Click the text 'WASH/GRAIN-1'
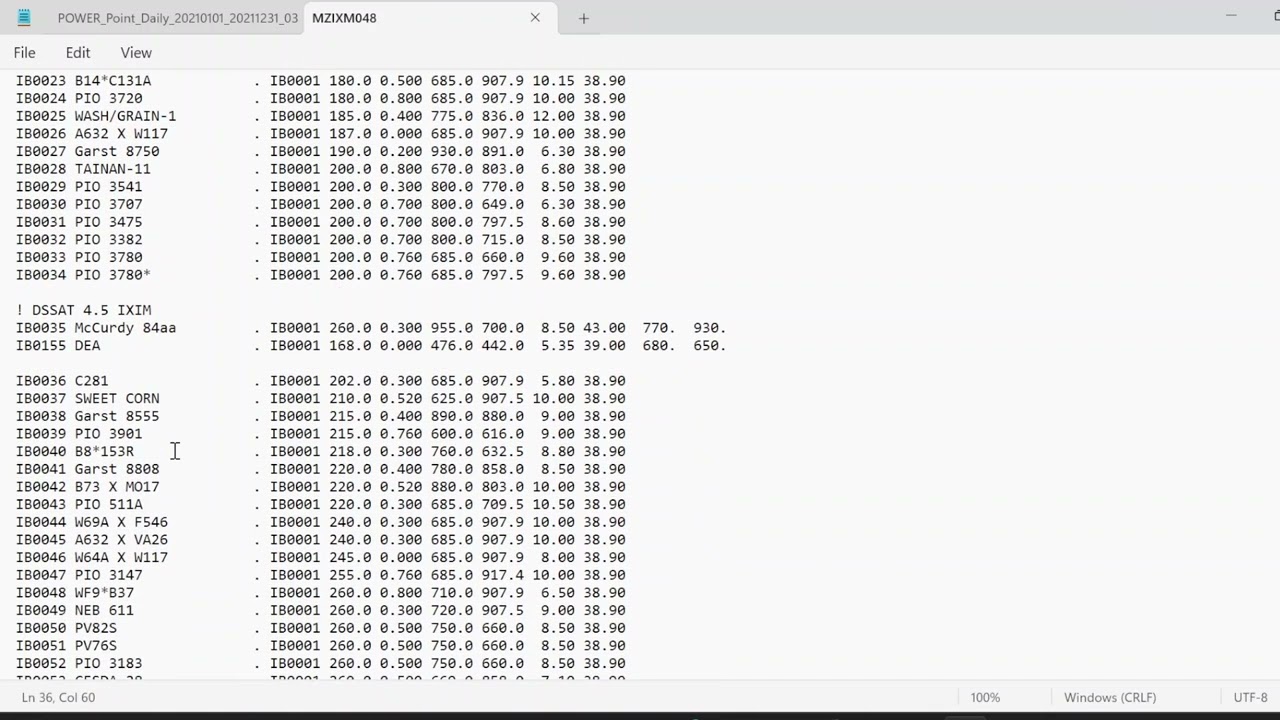The width and height of the screenshot is (1280, 720). click(x=125, y=116)
